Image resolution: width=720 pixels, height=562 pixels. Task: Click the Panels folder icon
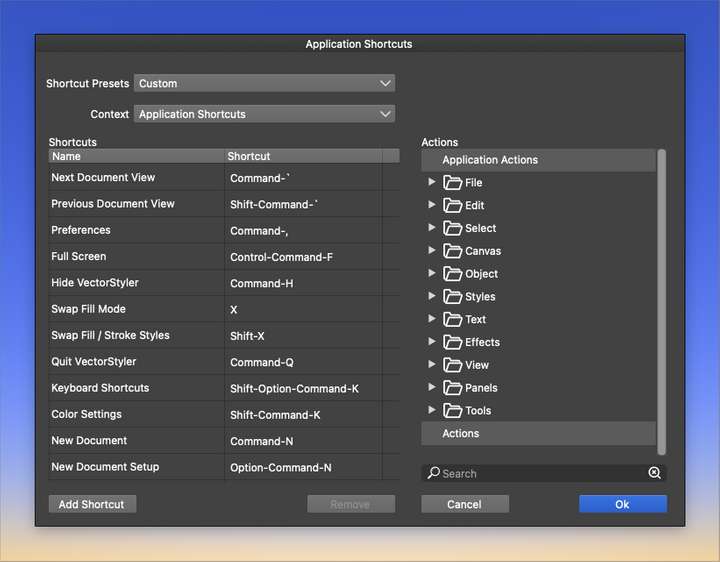[452, 388]
